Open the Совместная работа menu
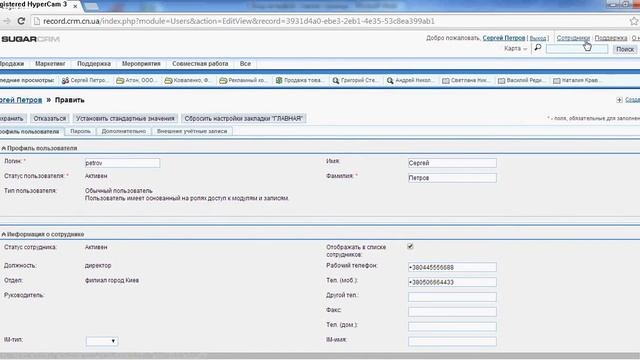 200,64
